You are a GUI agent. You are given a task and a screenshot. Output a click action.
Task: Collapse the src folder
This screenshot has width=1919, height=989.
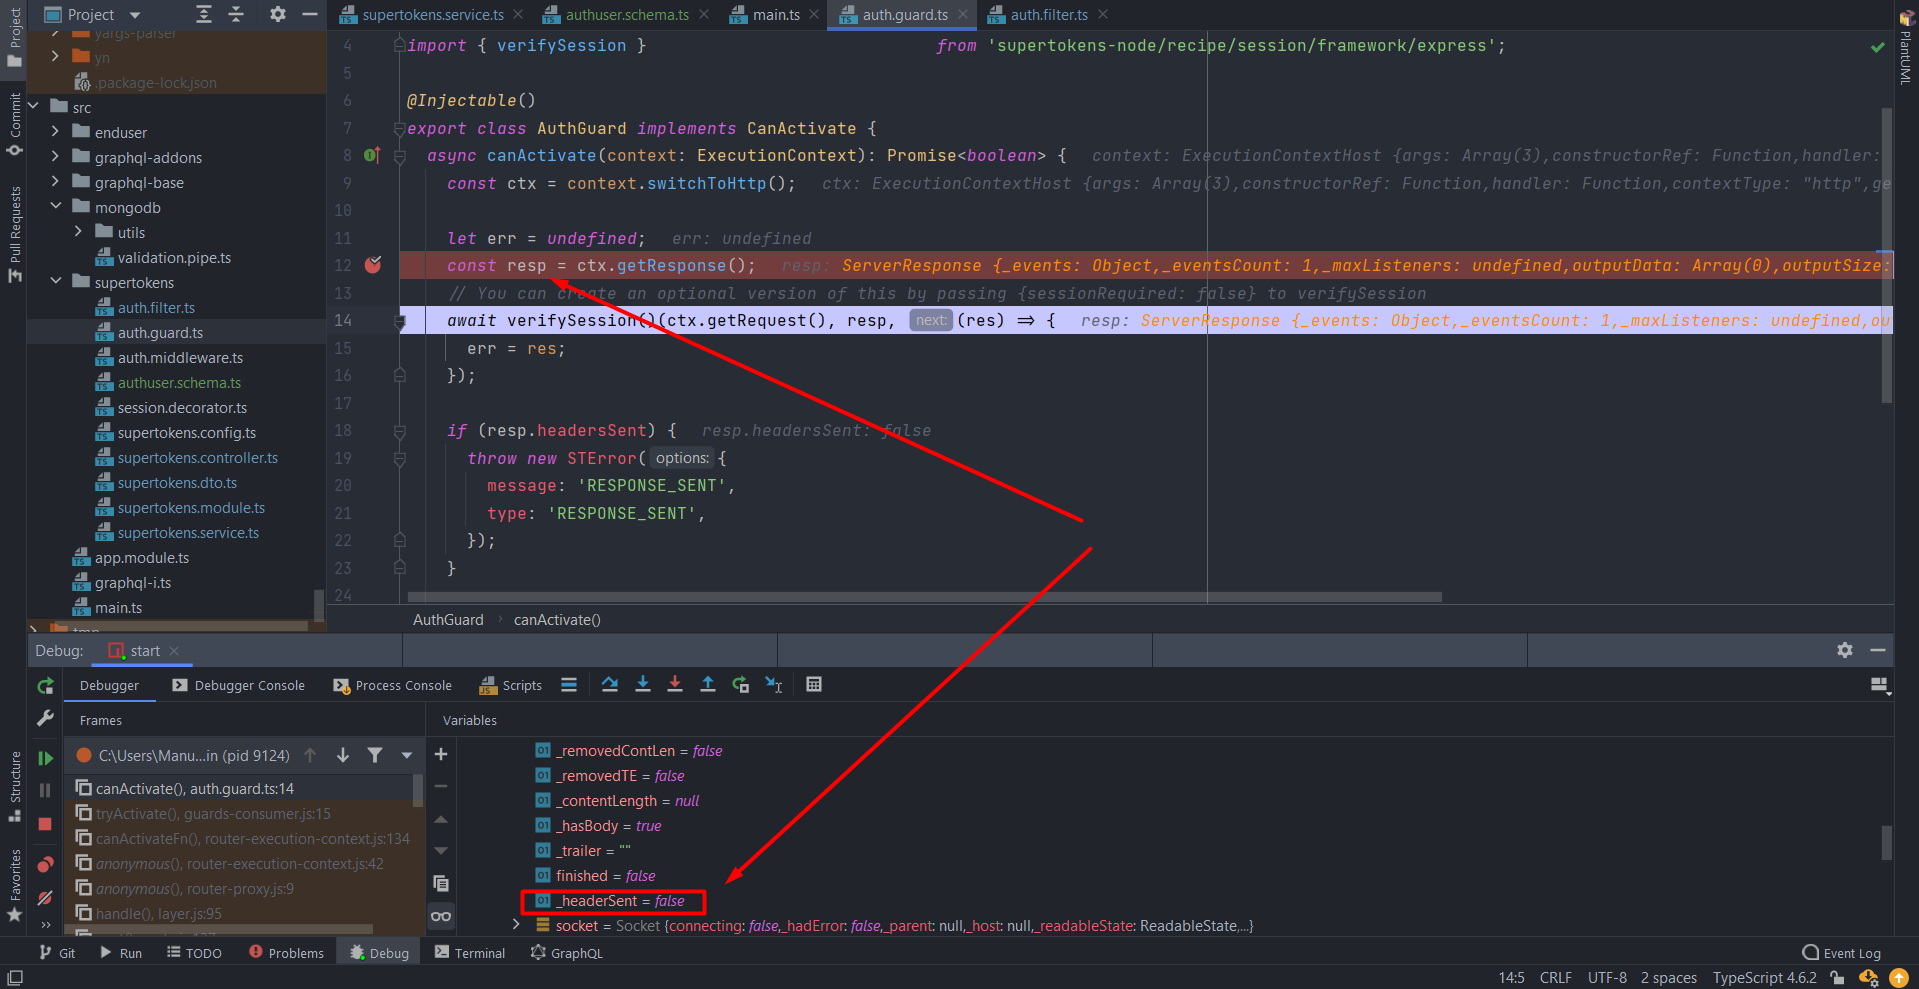coord(33,107)
